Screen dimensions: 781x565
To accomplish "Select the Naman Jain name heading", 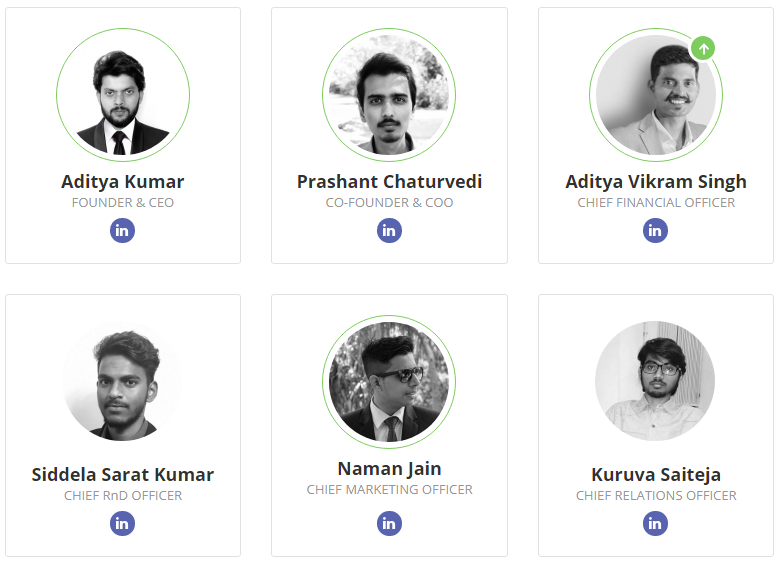I will tap(390, 469).
